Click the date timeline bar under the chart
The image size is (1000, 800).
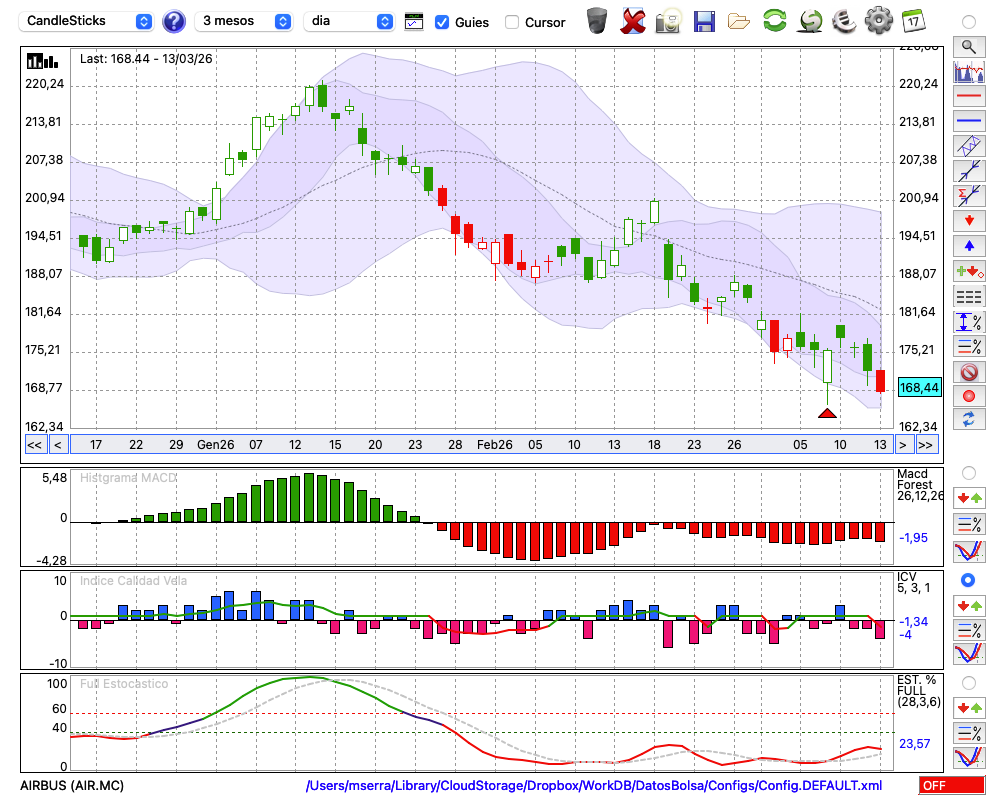point(480,444)
